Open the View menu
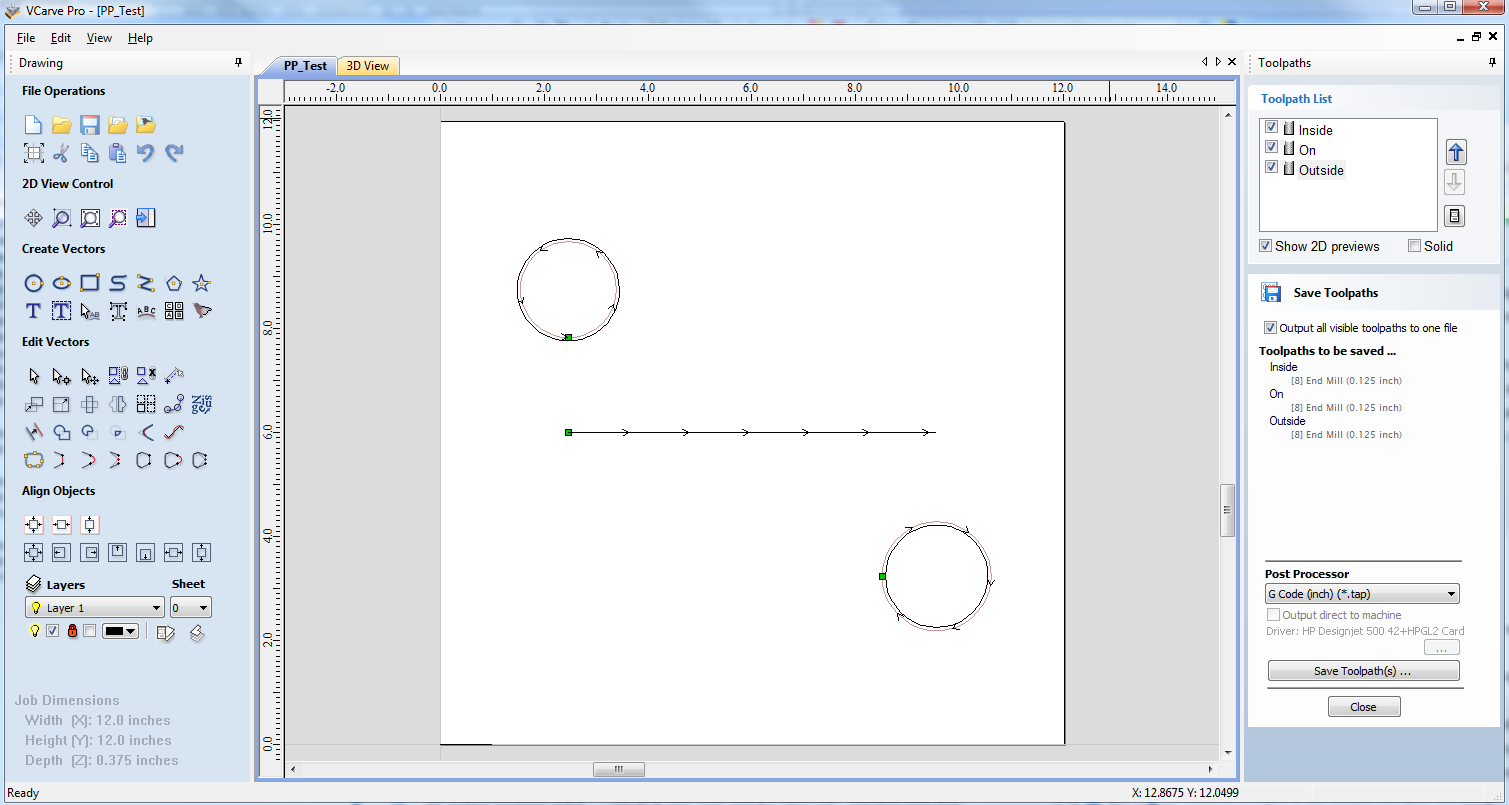The width and height of the screenshot is (1509, 805). [99, 38]
